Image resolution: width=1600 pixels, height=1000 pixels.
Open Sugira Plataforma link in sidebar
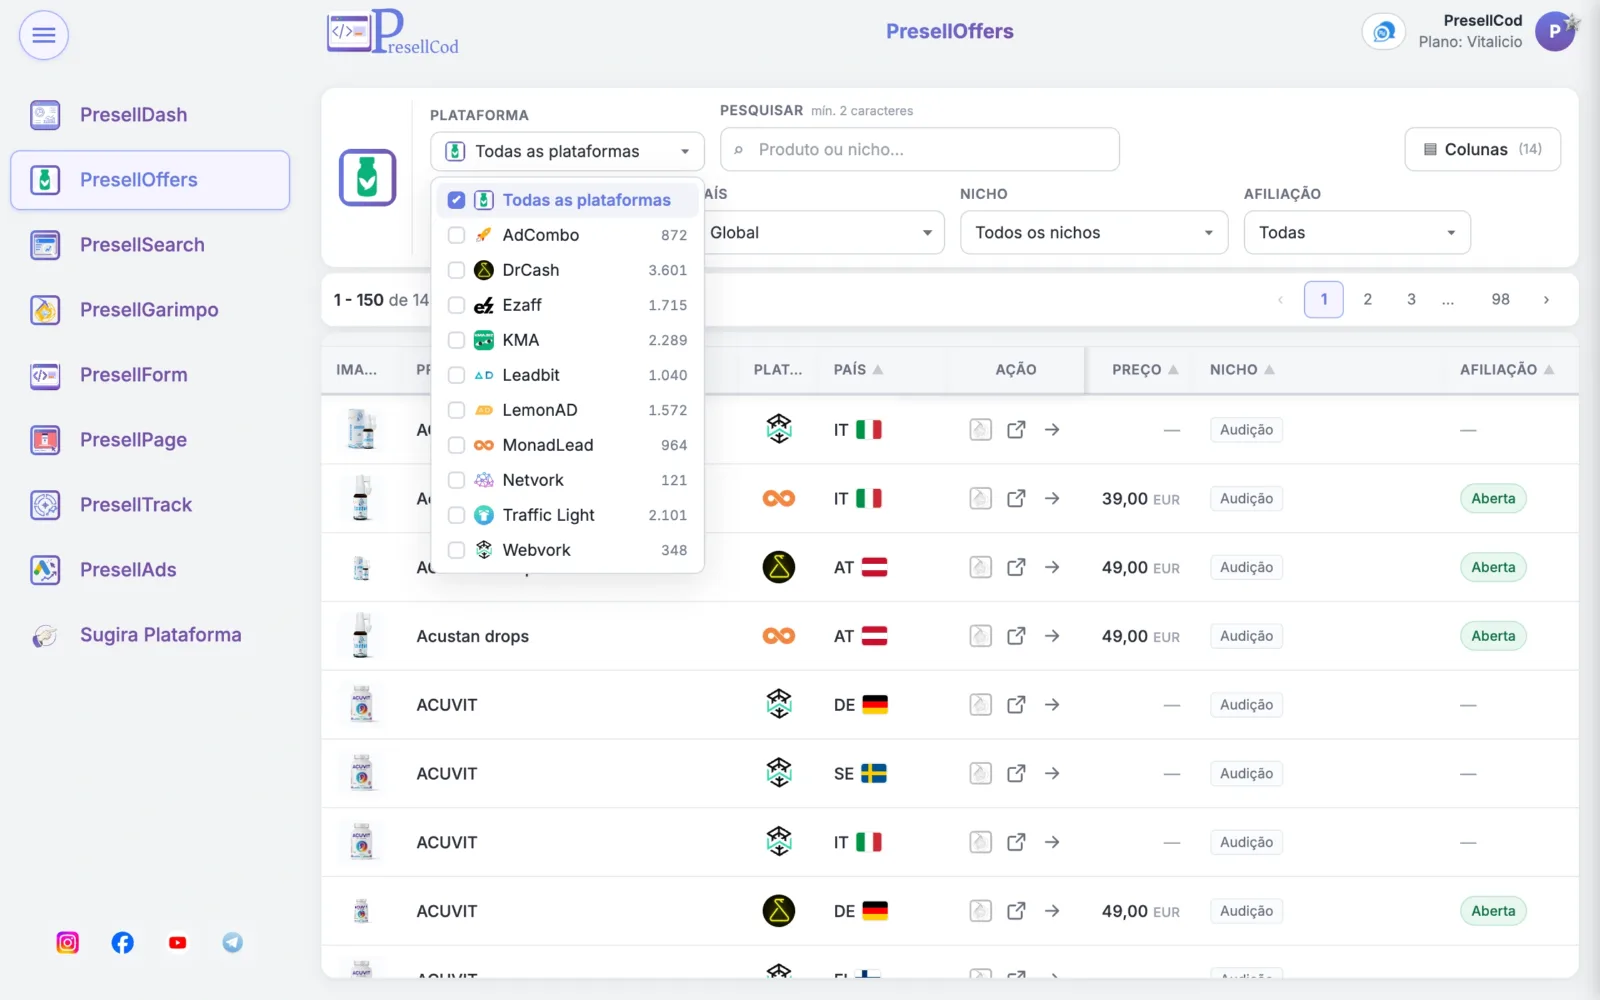coord(150,635)
